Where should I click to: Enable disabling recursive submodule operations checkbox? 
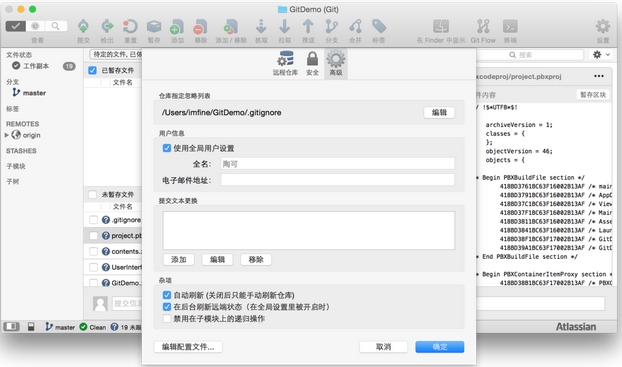click(167, 319)
